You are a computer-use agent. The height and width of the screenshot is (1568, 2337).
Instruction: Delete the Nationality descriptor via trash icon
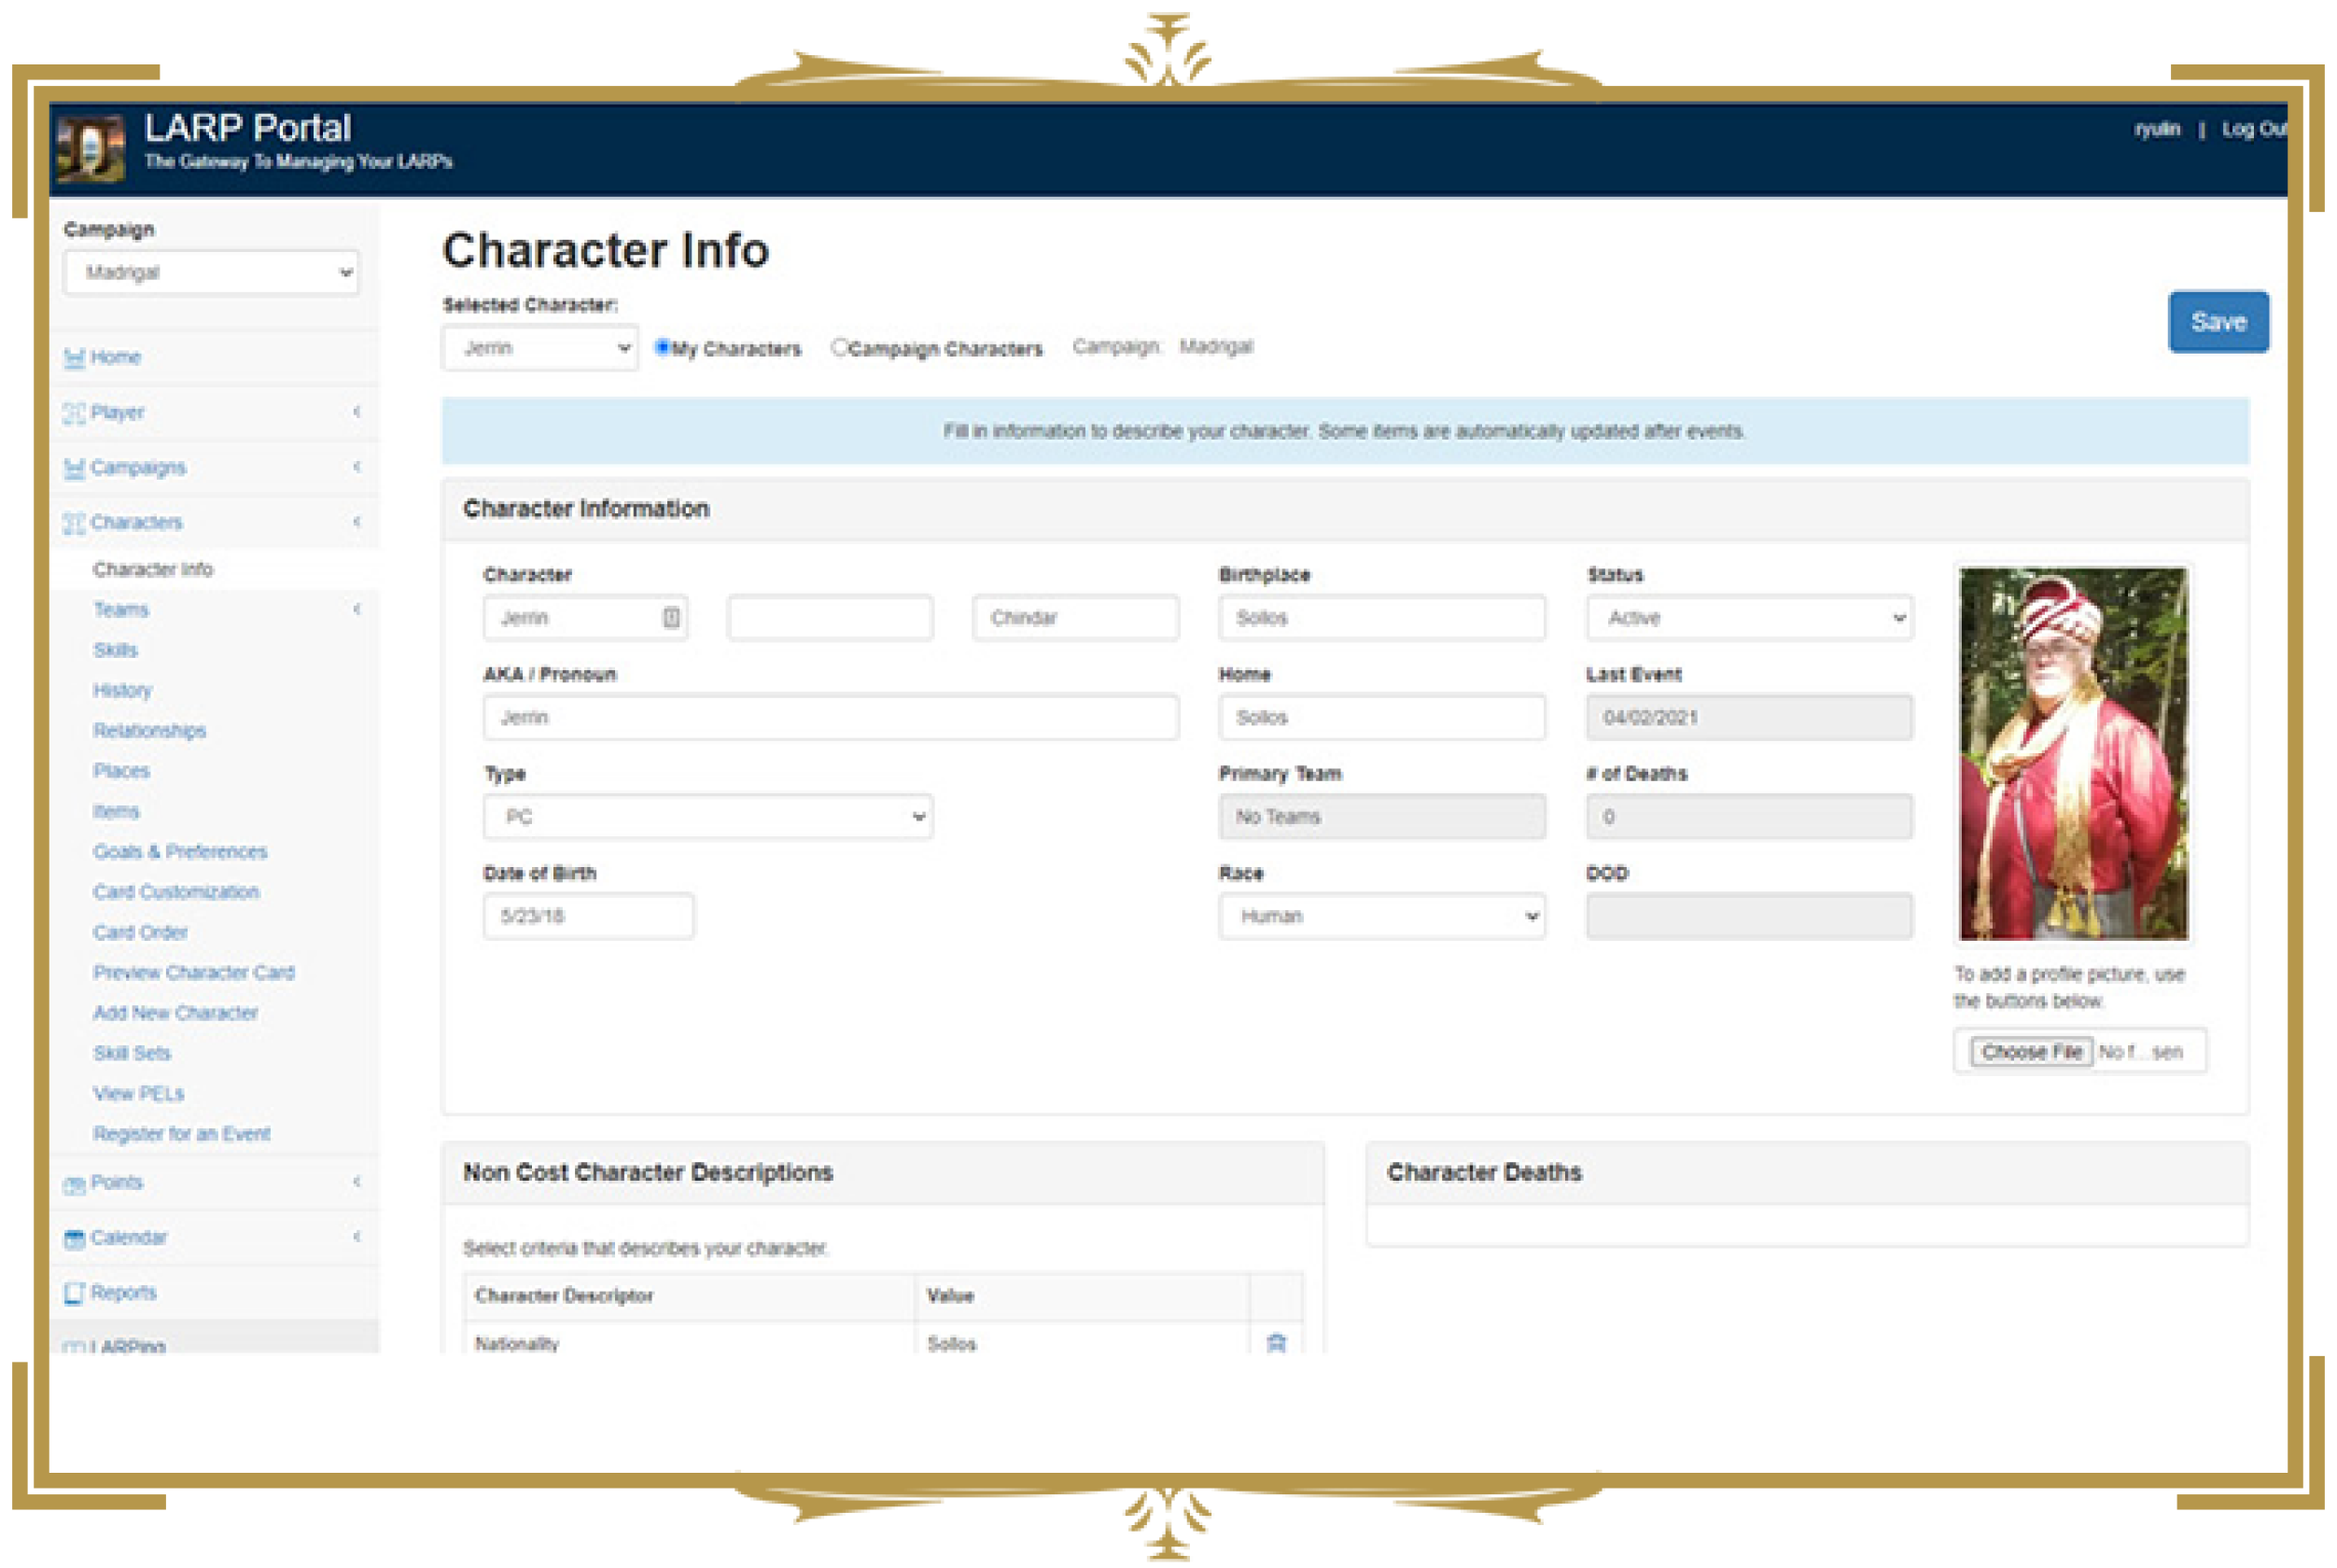pyautogui.click(x=1275, y=1343)
